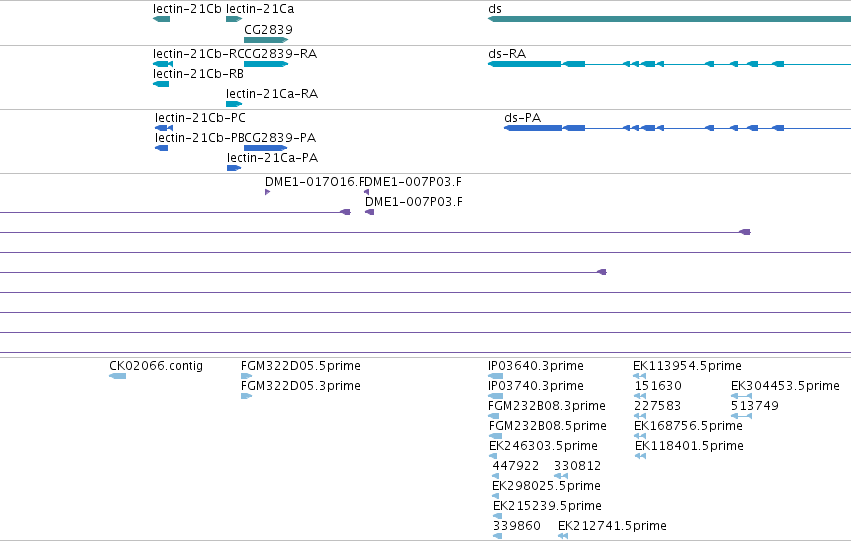Select feature 447922
This screenshot has width=851, height=541.
point(495,476)
